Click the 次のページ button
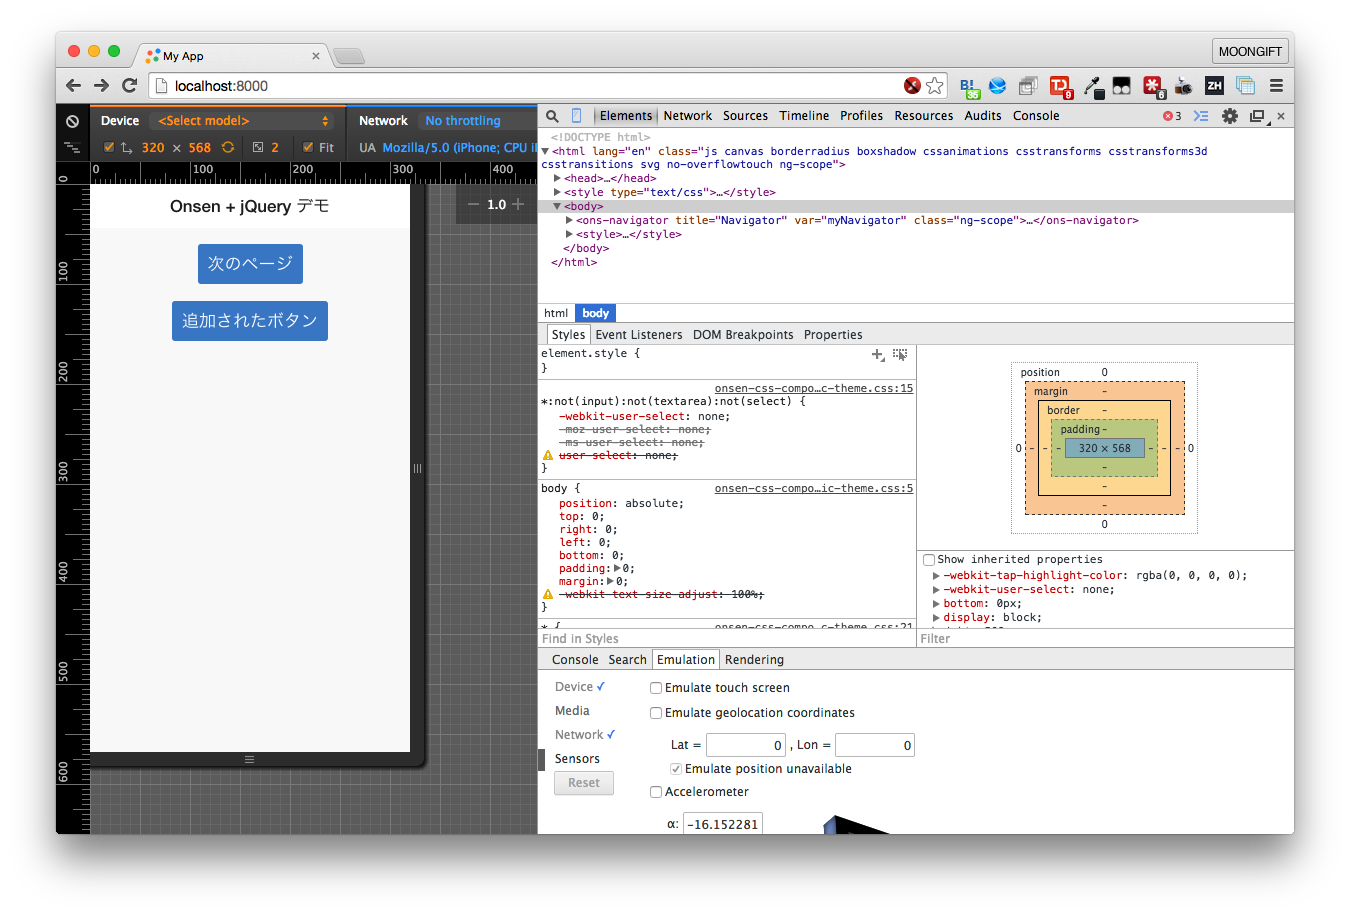 coord(250,264)
